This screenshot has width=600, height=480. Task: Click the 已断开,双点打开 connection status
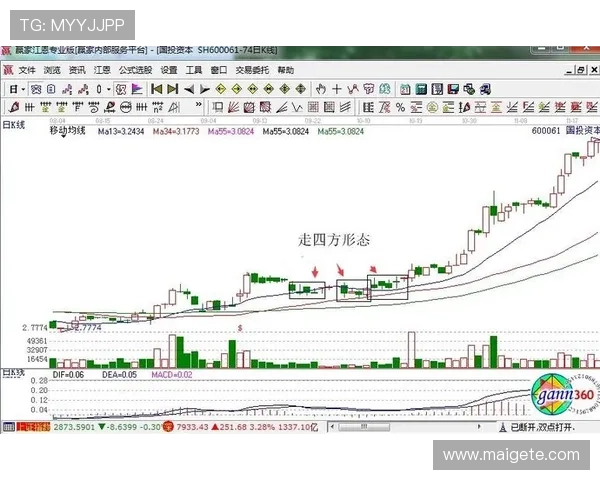click(543, 427)
